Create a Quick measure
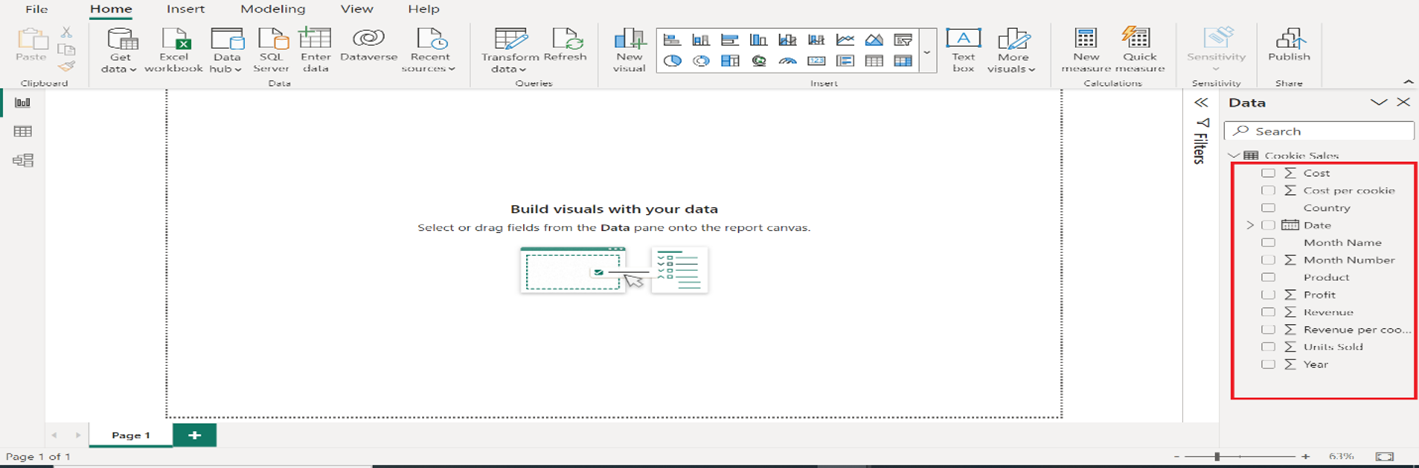Viewport: 1419px width, 468px height. click(1140, 49)
